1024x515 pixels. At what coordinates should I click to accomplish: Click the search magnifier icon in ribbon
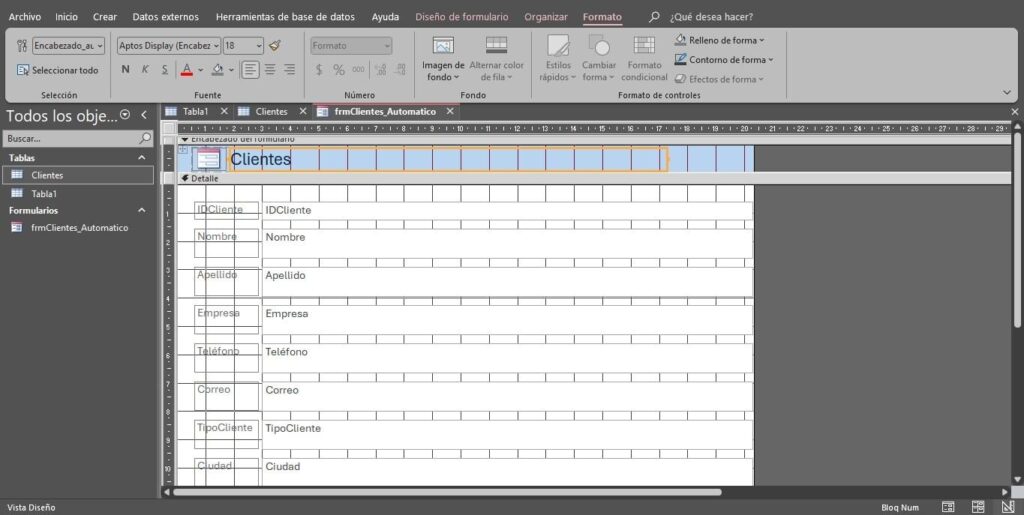[x=654, y=17]
